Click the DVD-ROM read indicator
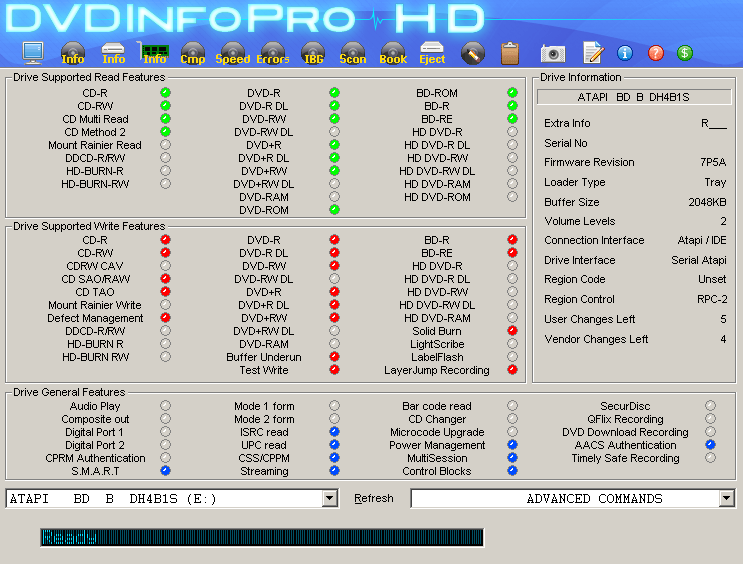743x564 pixels. [334, 209]
